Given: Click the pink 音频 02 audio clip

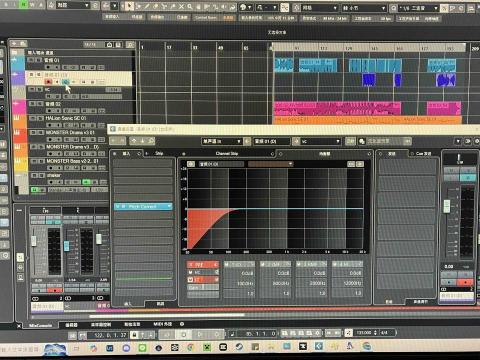Looking at the screenshot, I should tap(337, 108).
